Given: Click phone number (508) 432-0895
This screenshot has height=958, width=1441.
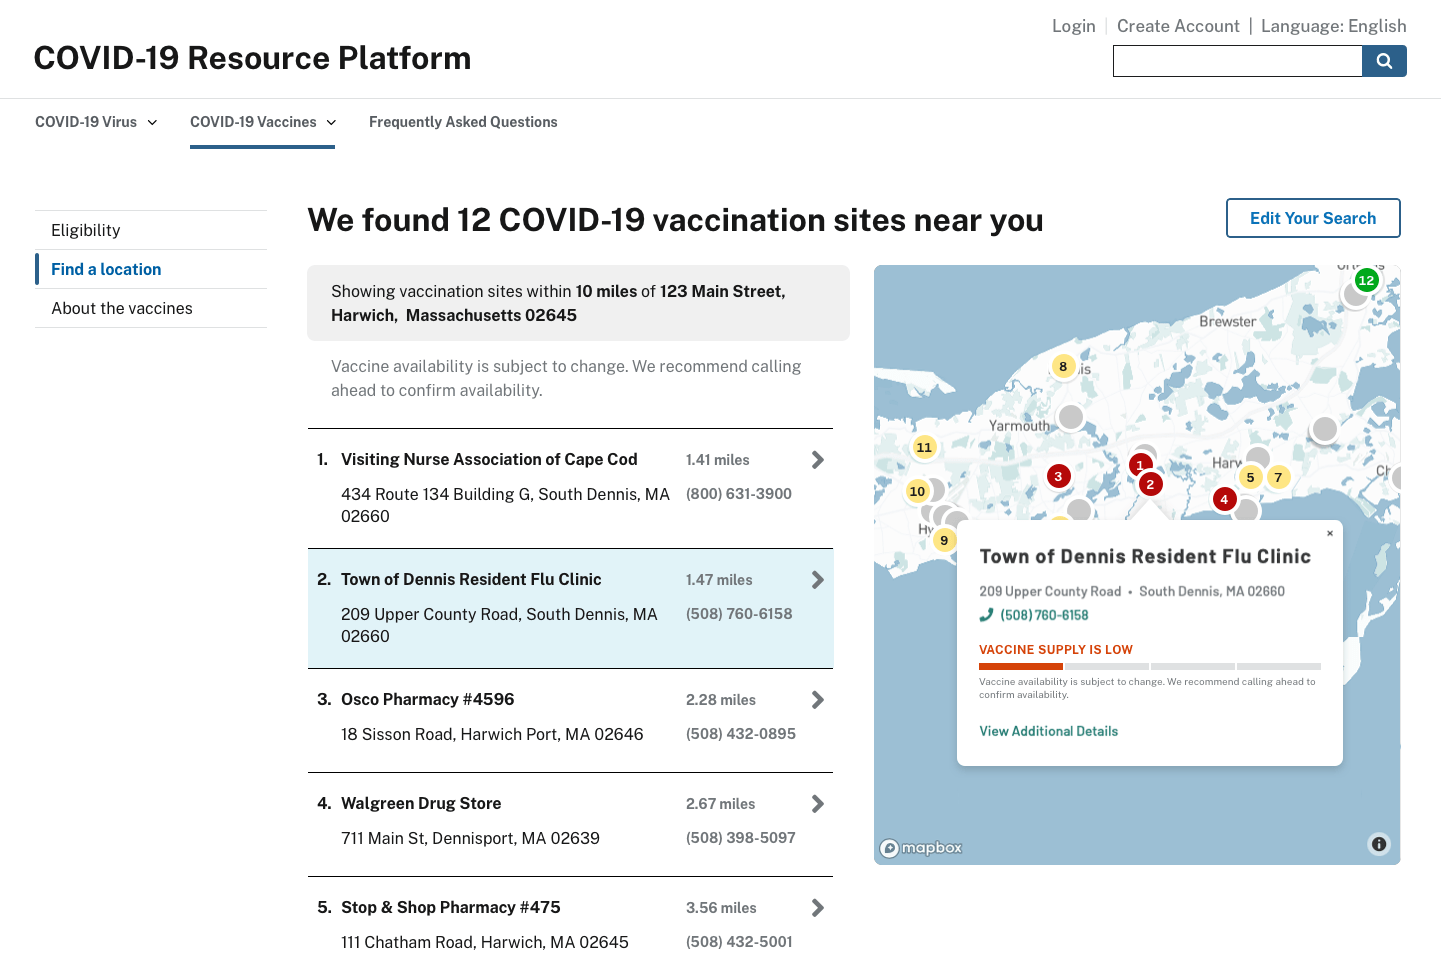Looking at the screenshot, I should click(x=740, y=734).
